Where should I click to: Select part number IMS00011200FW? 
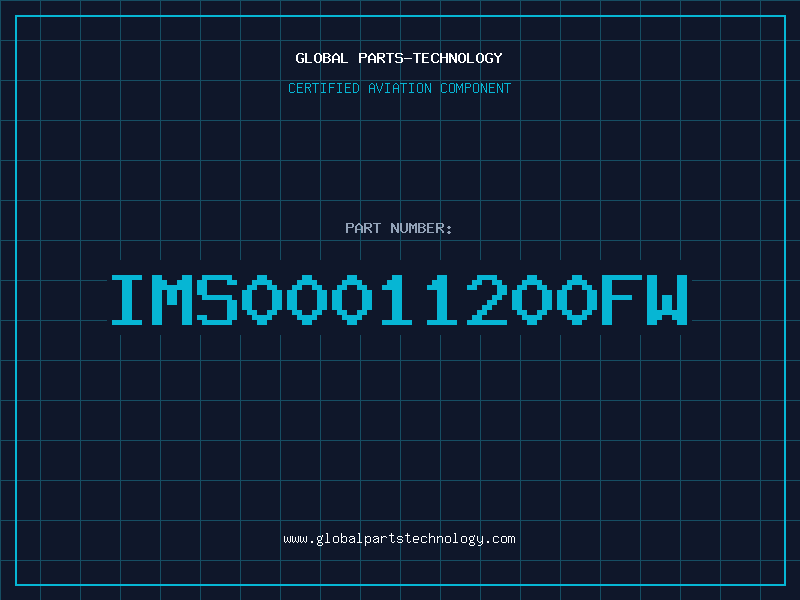[x=399, y=299]
